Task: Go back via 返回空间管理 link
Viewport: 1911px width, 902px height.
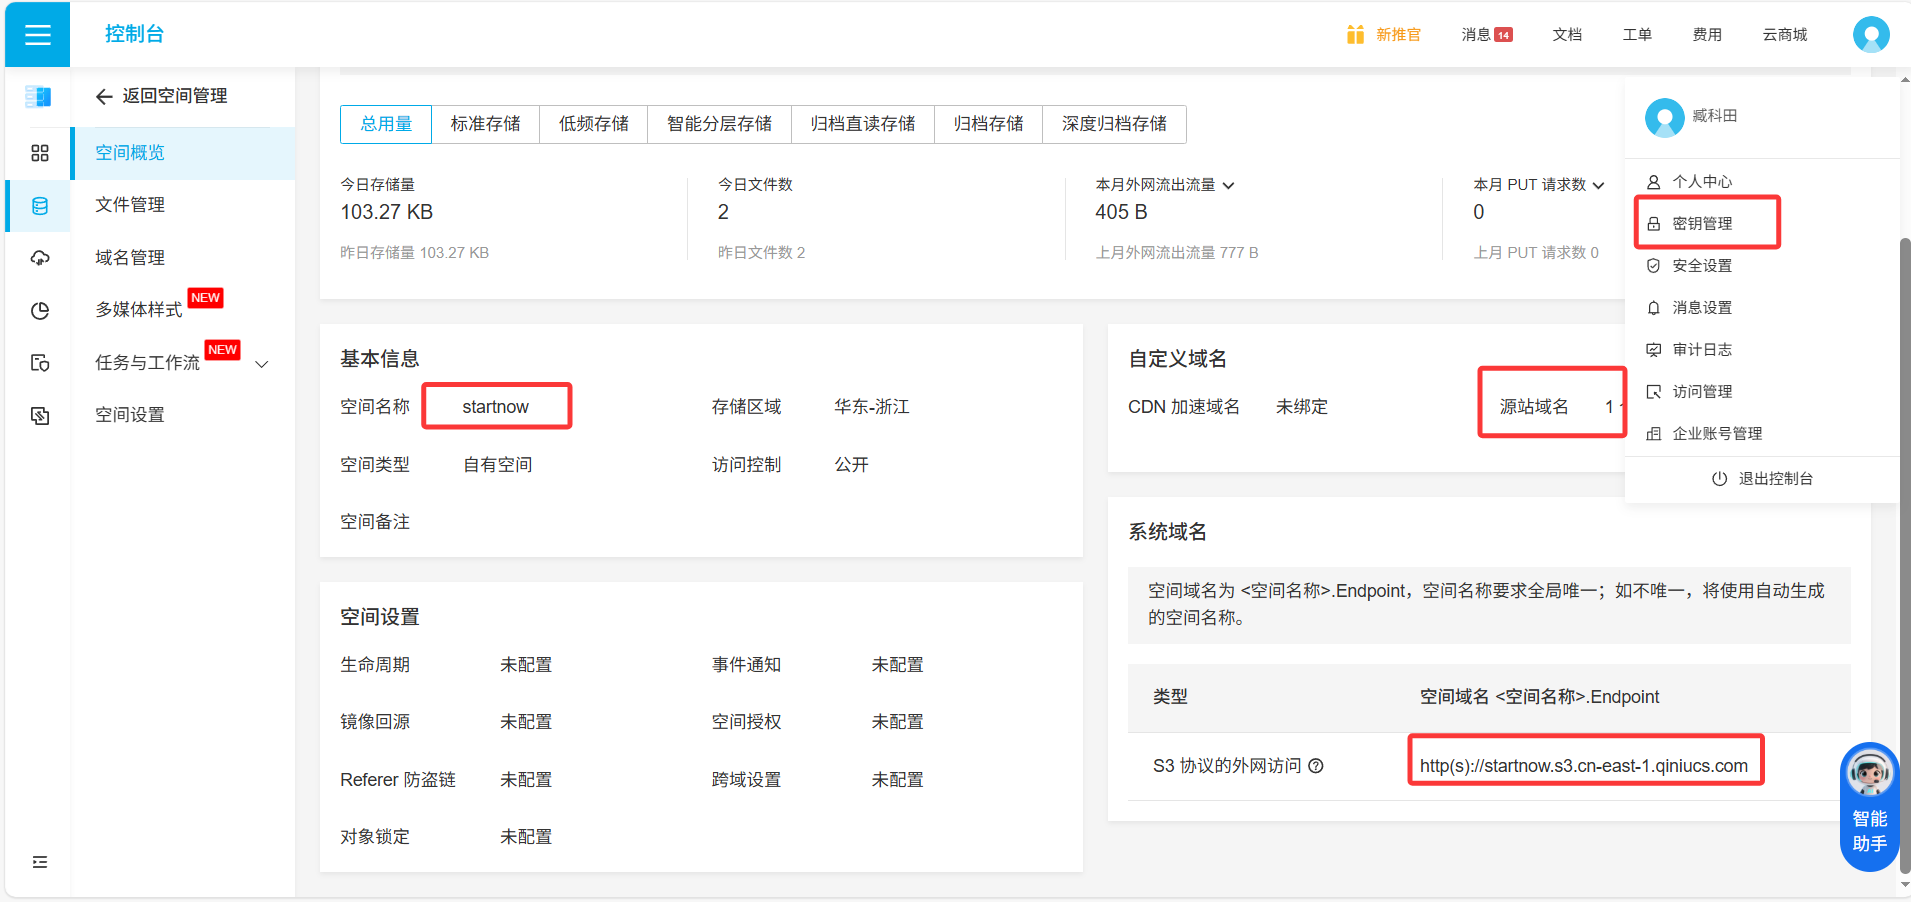Action: [162, 96]
